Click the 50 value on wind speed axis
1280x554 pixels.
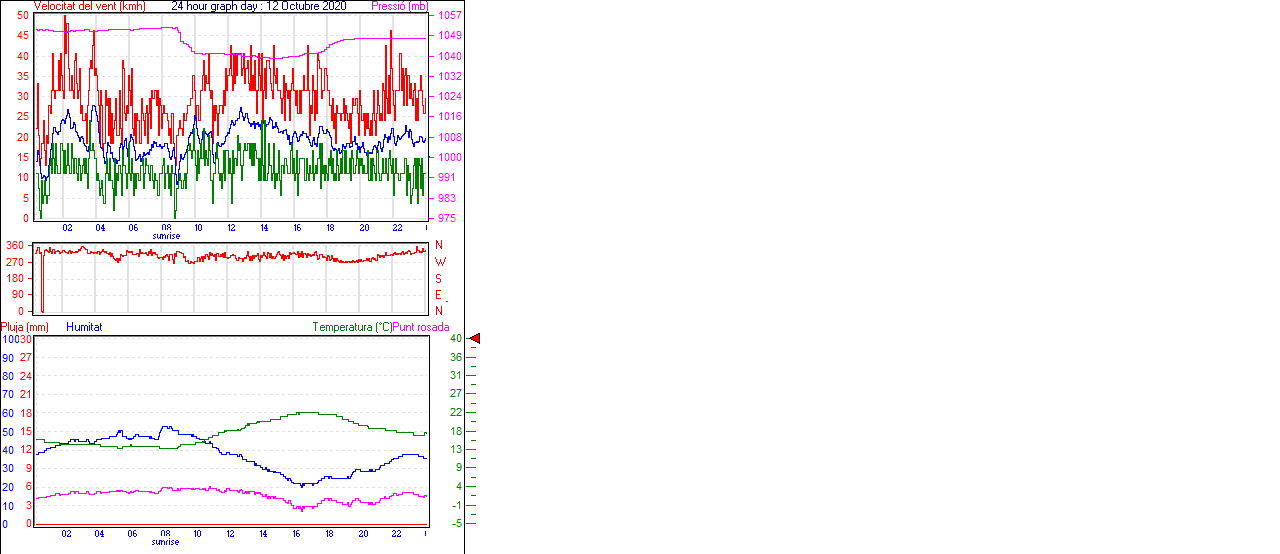point(22,16)
